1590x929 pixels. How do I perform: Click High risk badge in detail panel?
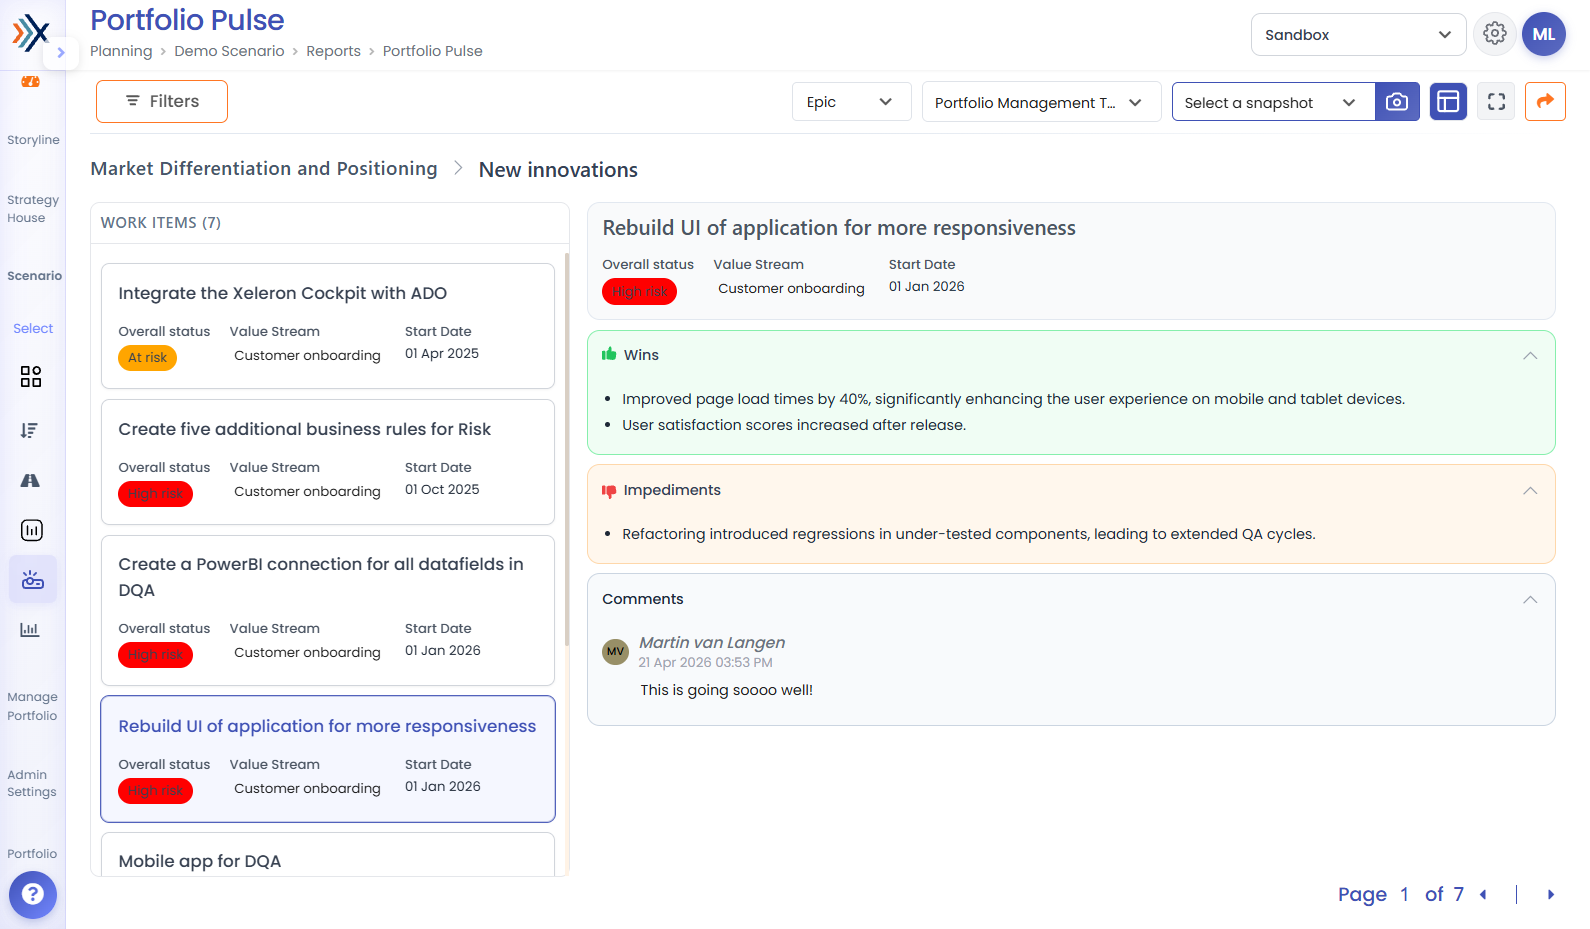point(639,292)
